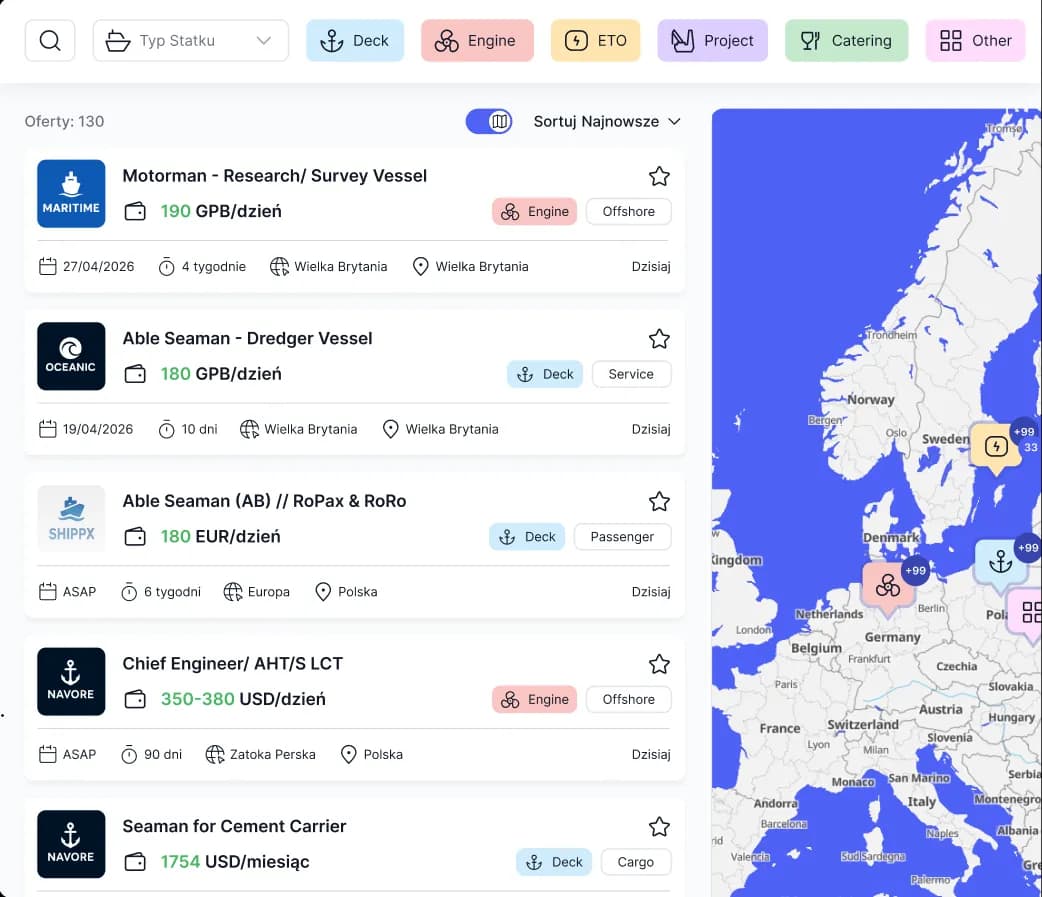The image size is (1042, 897).
Task: Click Engine tag on Chief Engineer offer
Action: pyautogui.click(x=534, y=700)
